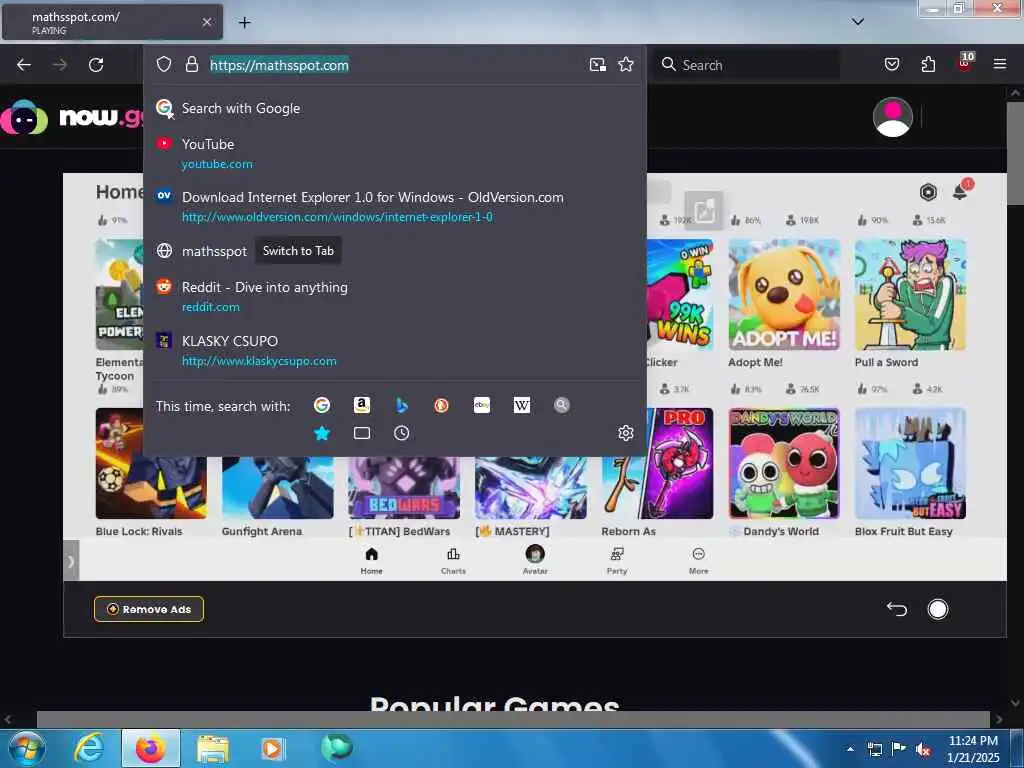The height and width of the screenshot is (768, 1024).
Task: Search history with the clock icon
Action: point(402,433)
